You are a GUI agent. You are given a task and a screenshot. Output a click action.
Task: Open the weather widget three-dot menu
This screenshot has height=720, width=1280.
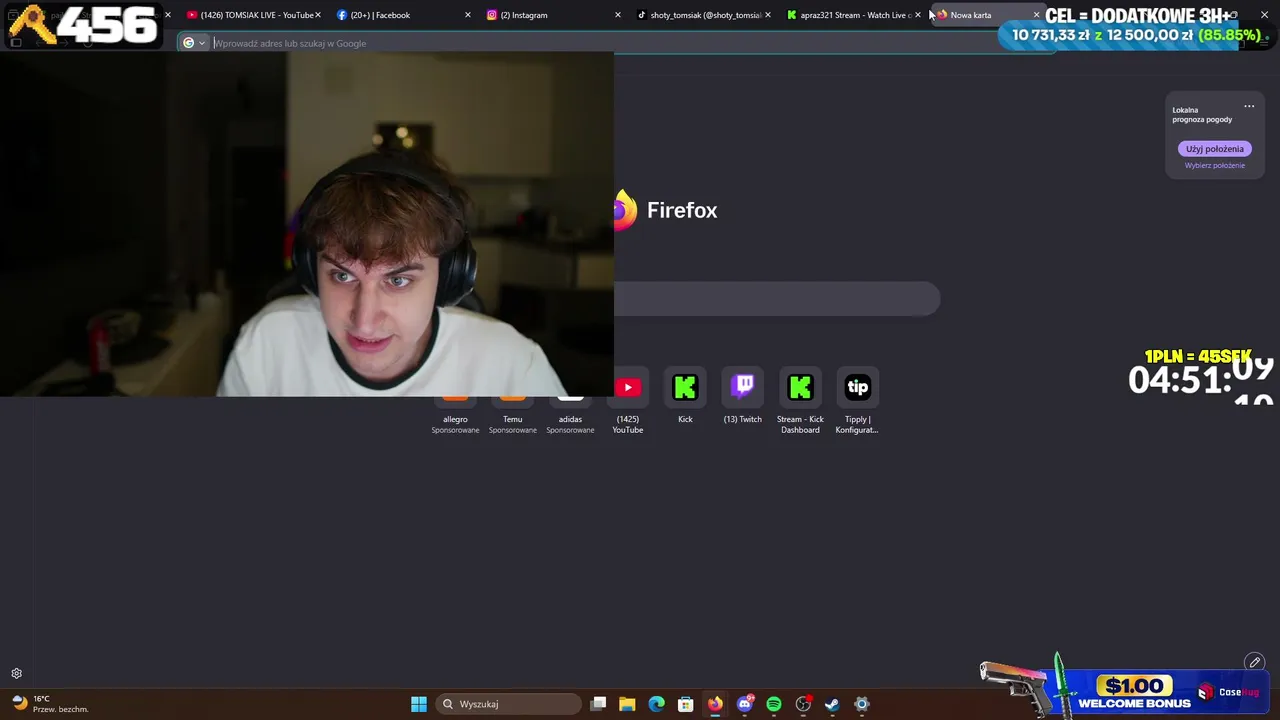pos(1249,106)
